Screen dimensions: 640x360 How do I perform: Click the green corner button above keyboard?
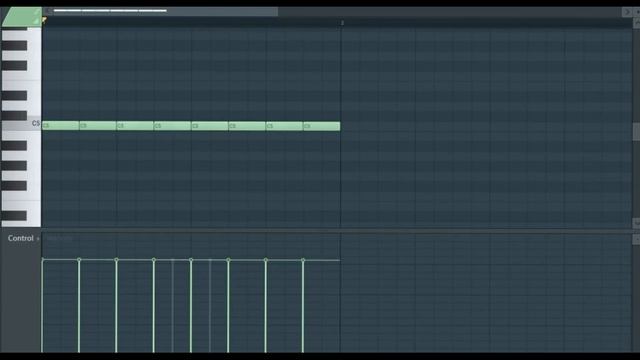(x=22, y=17)
